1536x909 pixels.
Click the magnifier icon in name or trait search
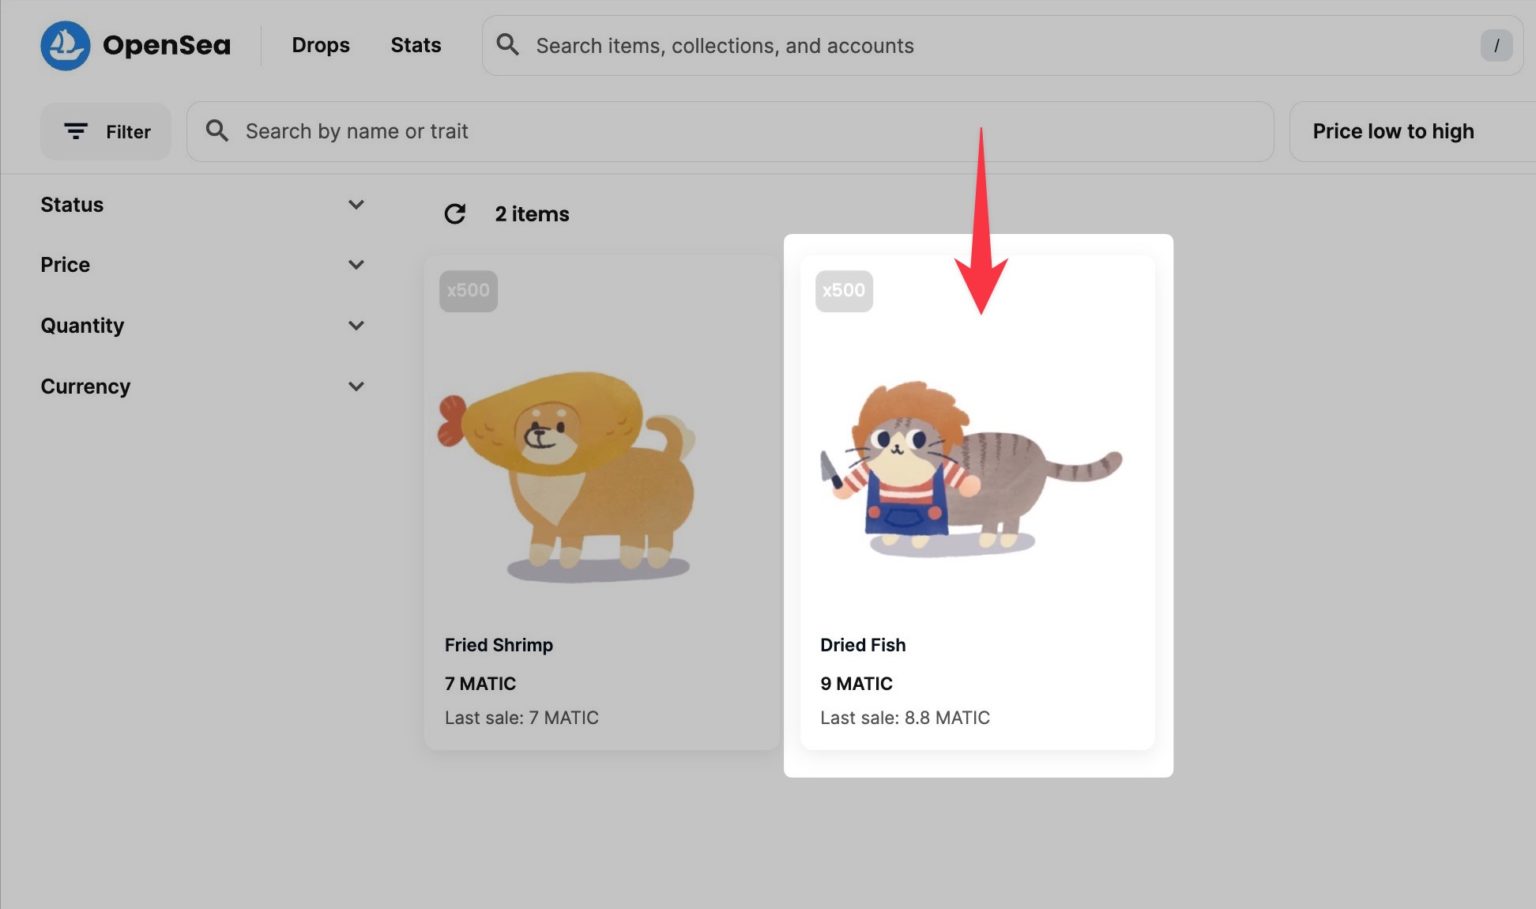(217, 131)
